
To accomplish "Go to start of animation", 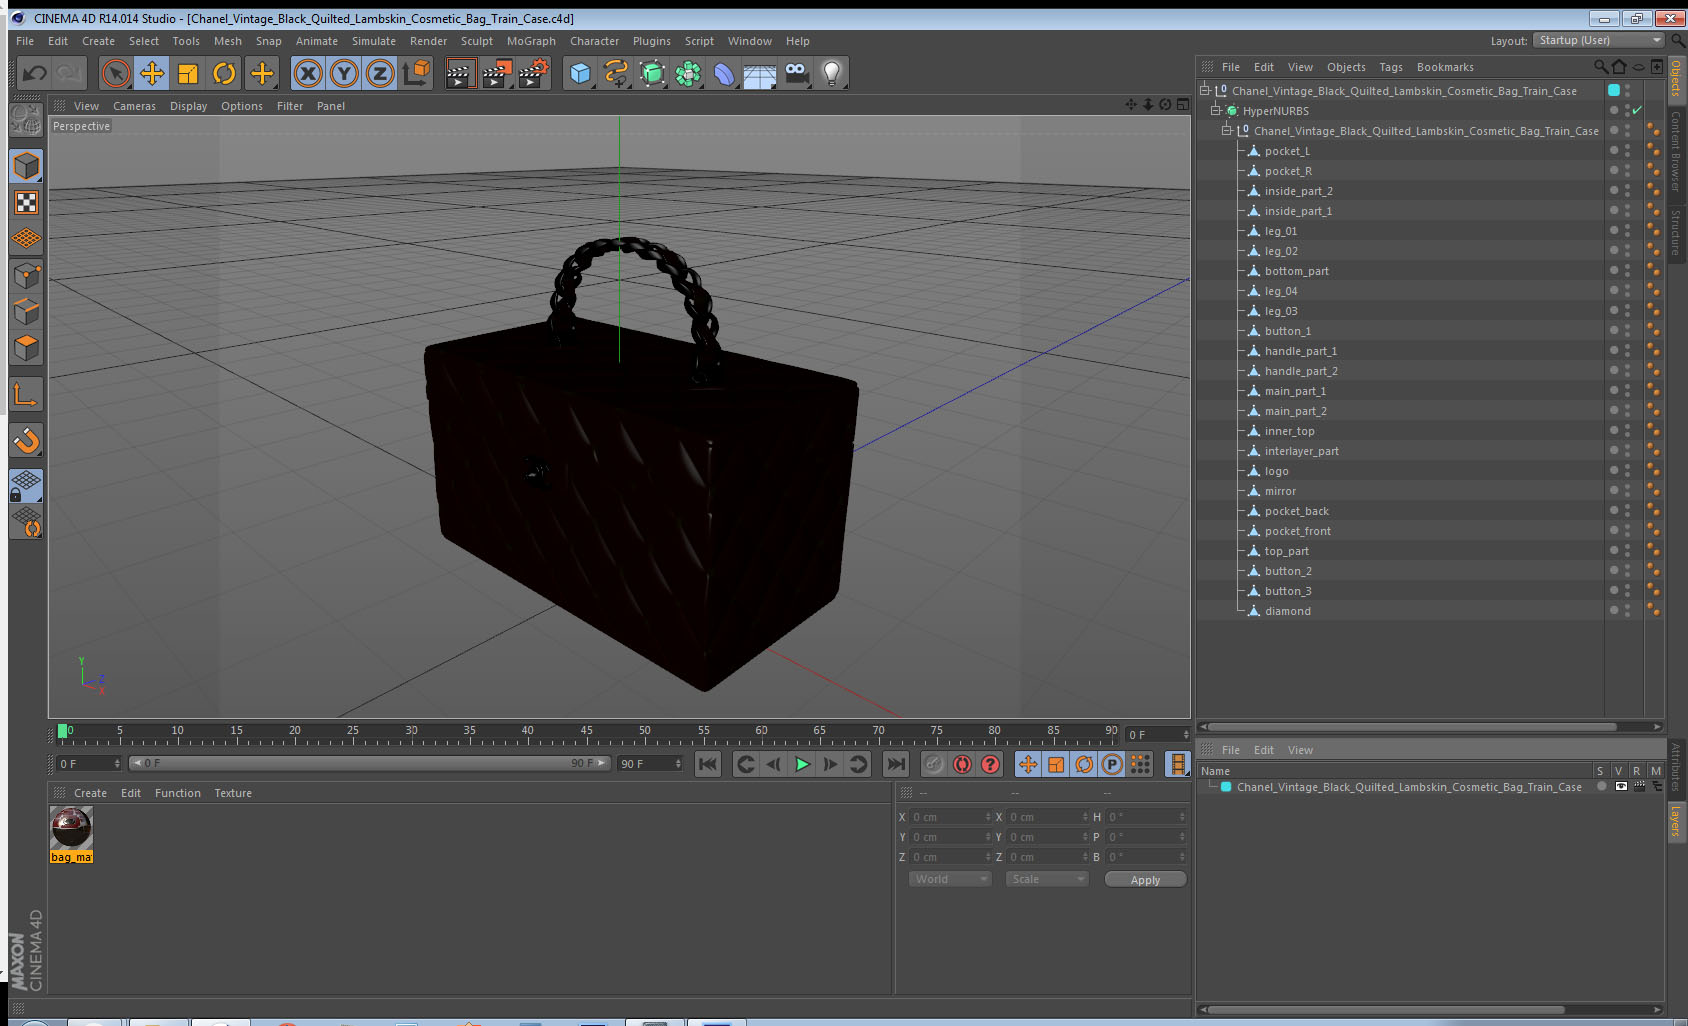I will pyautogui.click(x=708, y=764).
